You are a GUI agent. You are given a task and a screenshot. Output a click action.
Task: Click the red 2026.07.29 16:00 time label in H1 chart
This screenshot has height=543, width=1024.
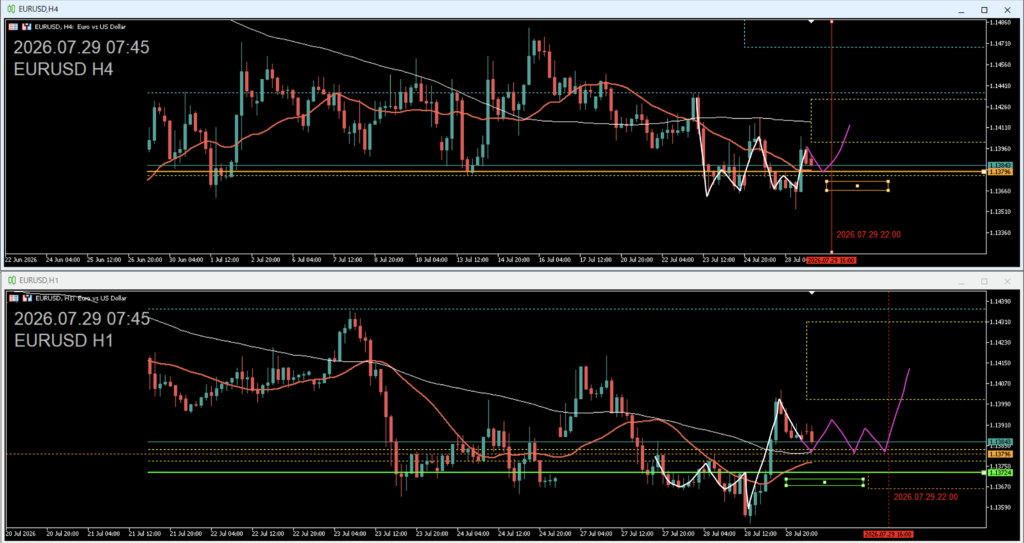coord(888,534)
